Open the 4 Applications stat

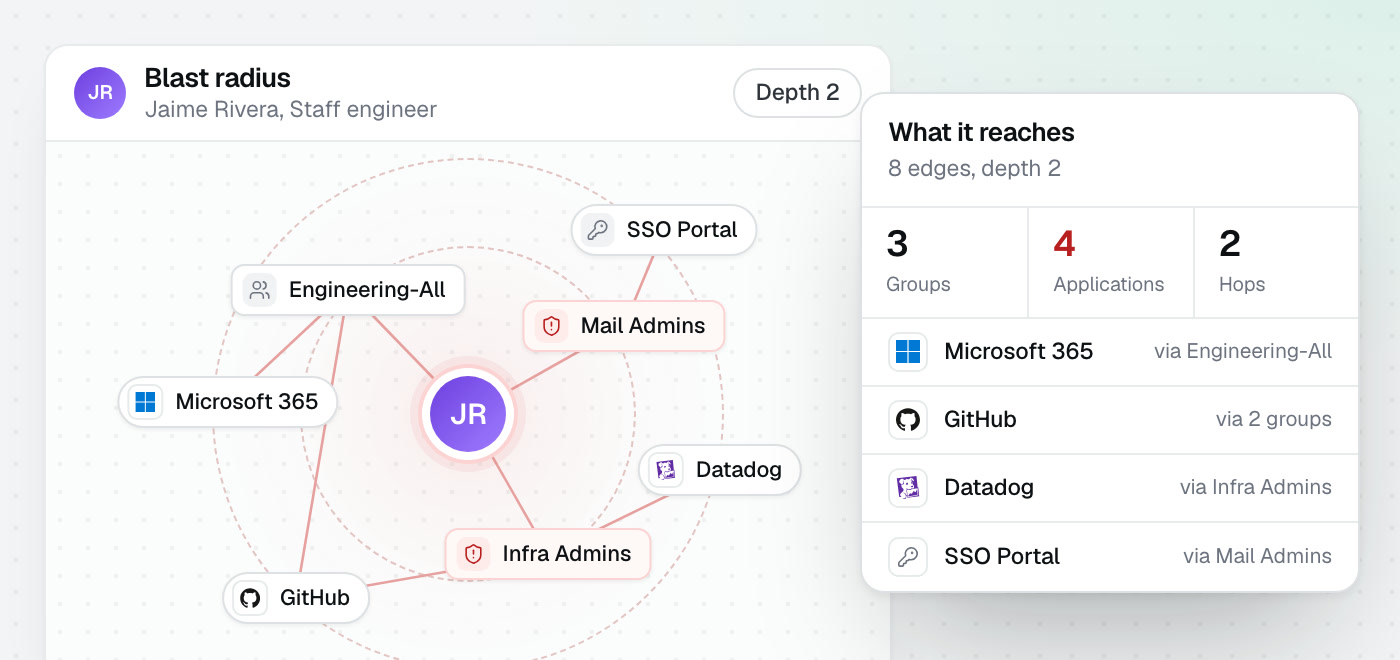pyautogui.click(x=1111, y=263)
